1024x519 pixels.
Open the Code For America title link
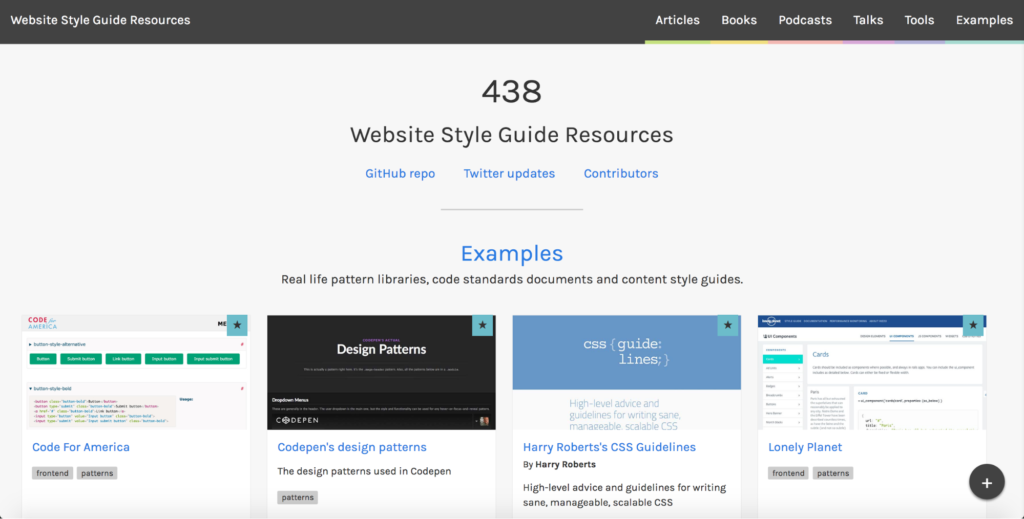(x=81, y=447)
